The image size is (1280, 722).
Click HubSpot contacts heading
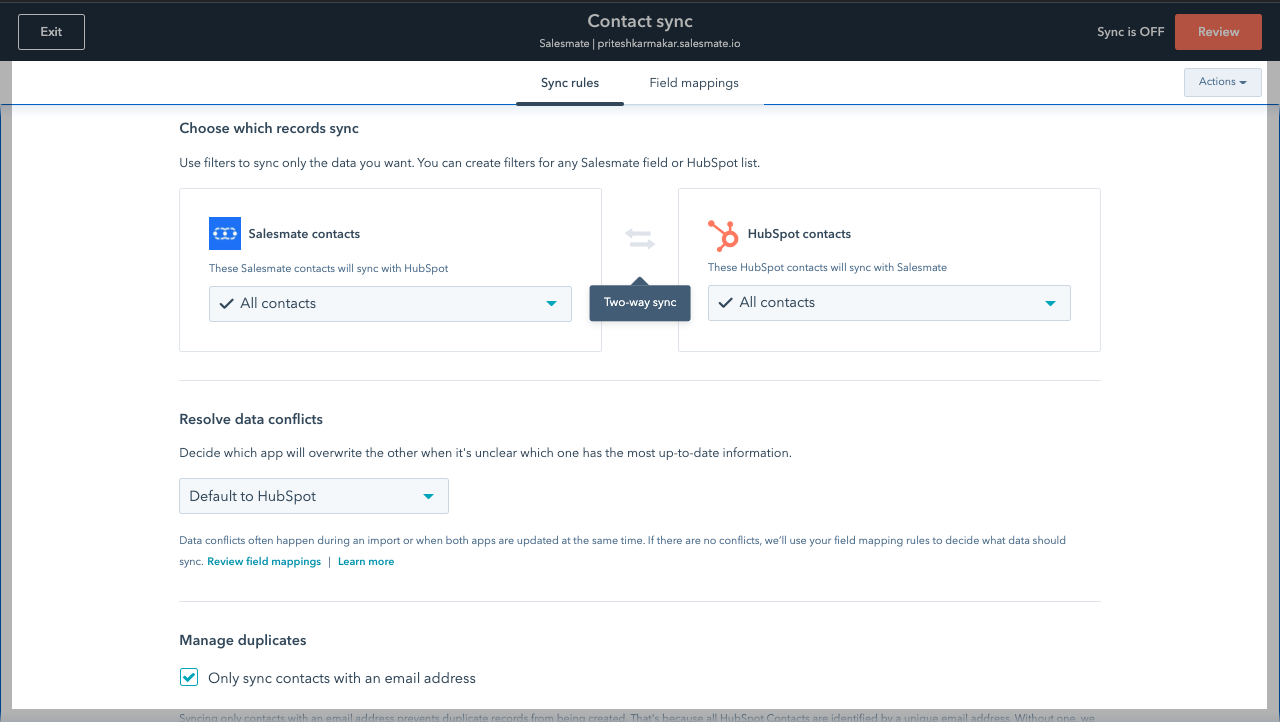click(799, 234)
